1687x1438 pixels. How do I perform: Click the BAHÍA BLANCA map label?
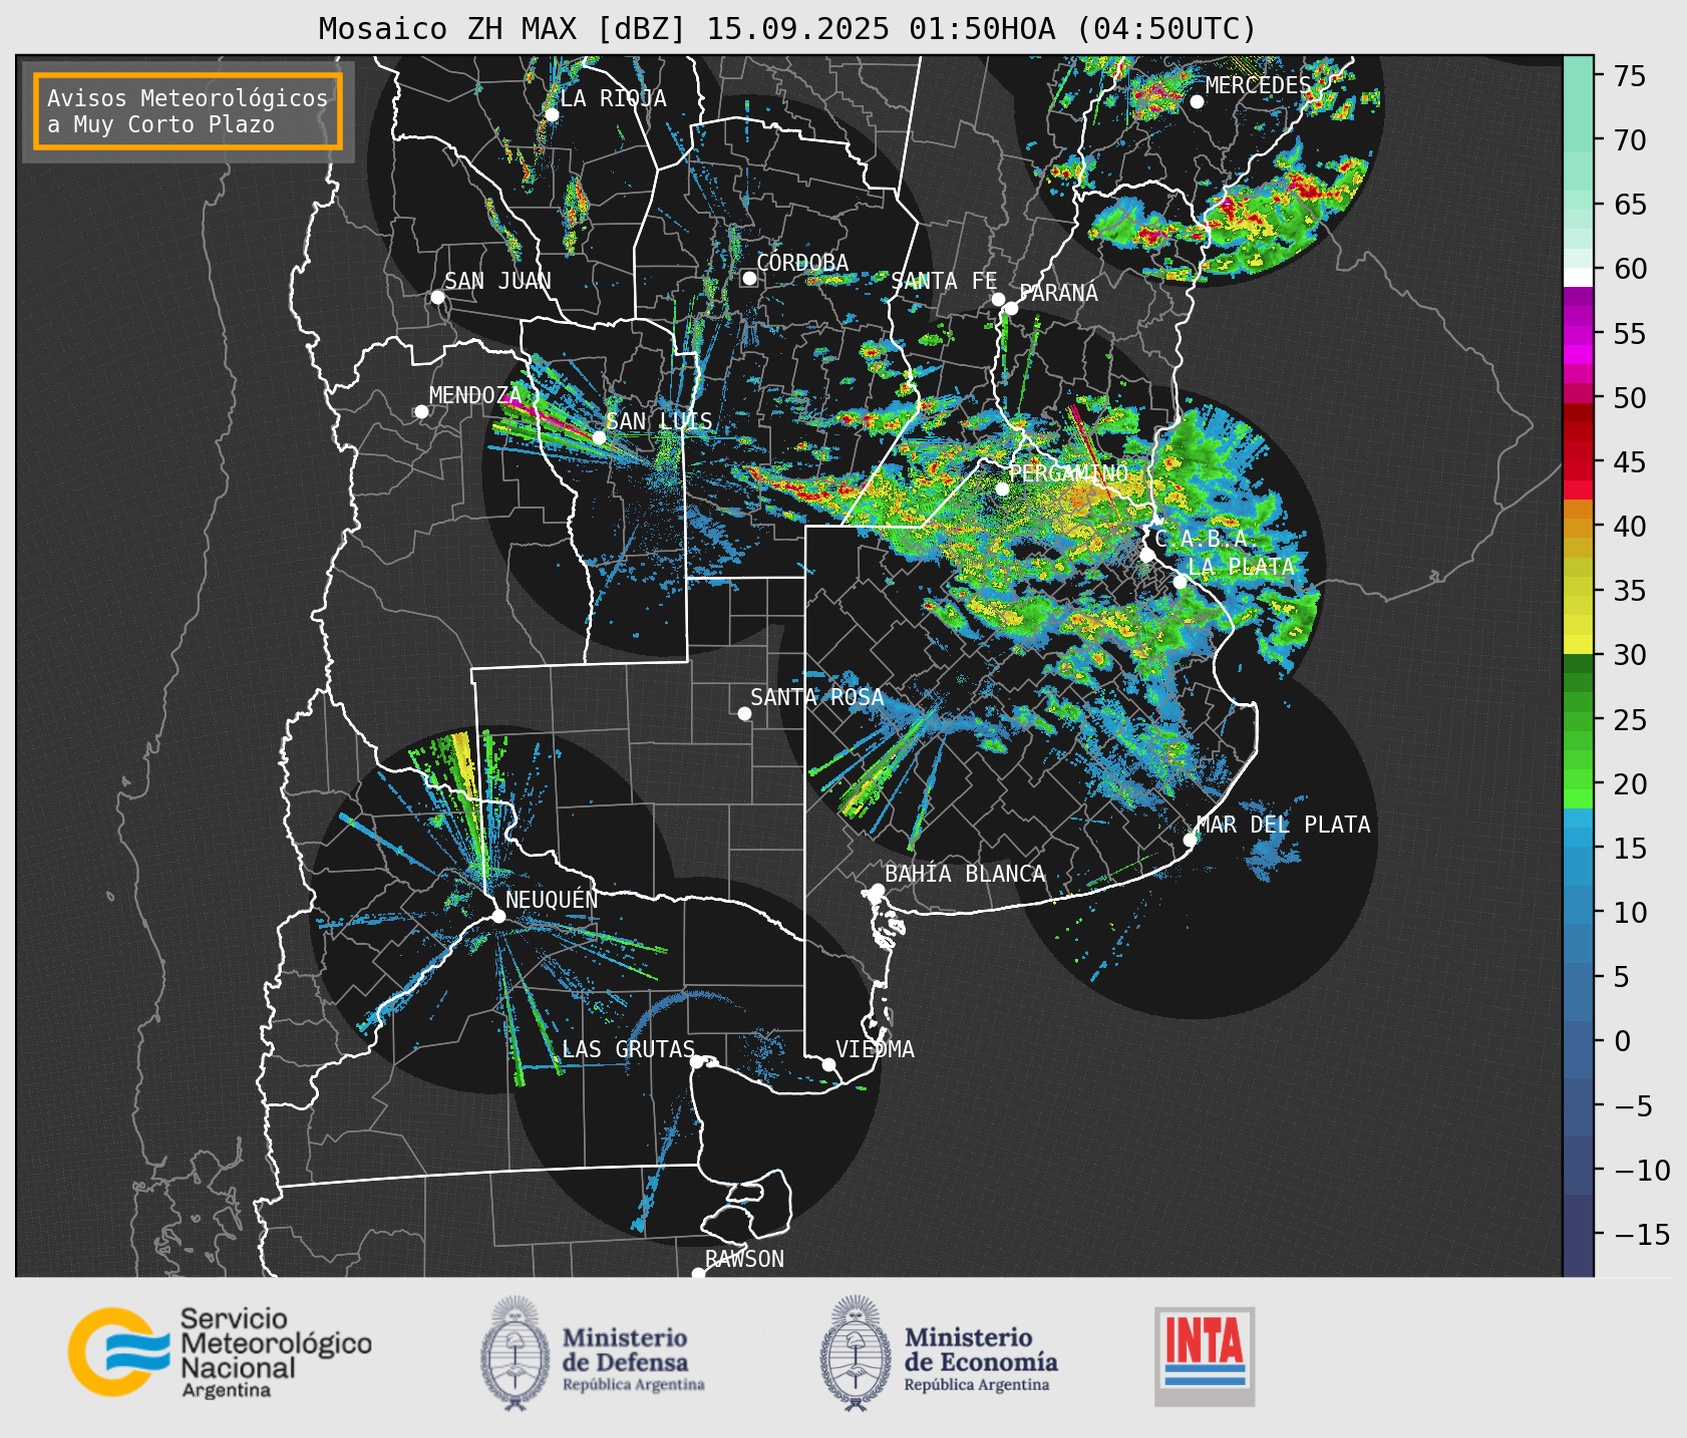pyautogui.click(x=965, y=874)
